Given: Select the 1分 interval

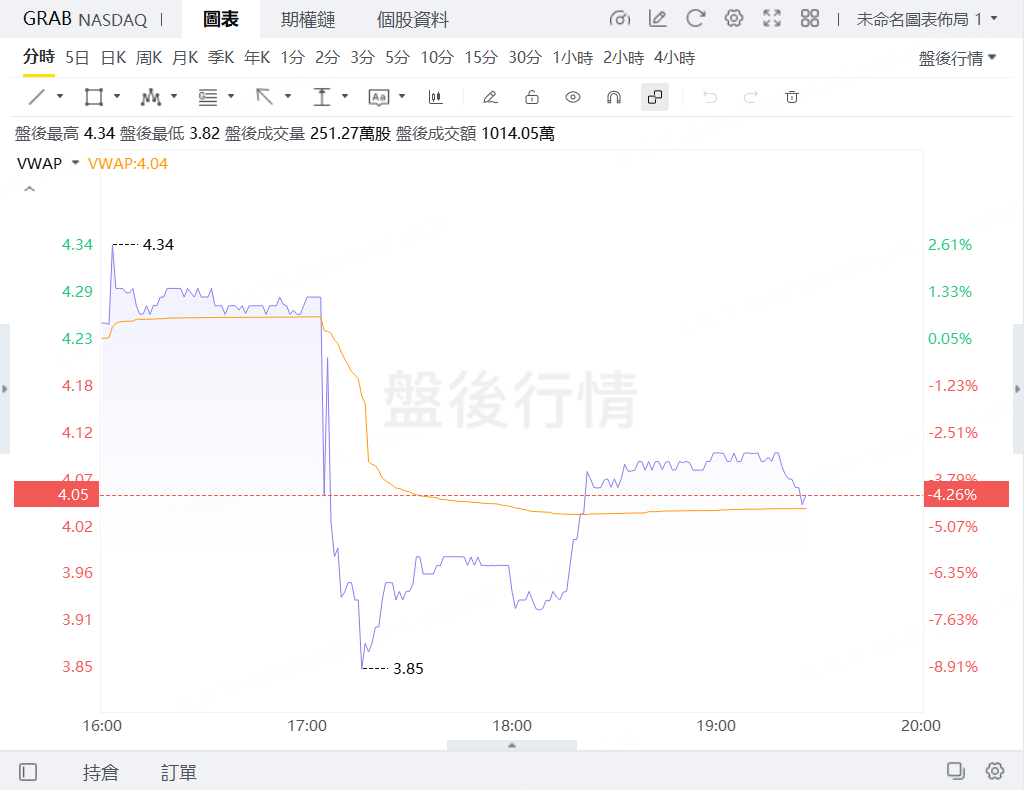Looking at the screenshot, I should tap(293, 58).
